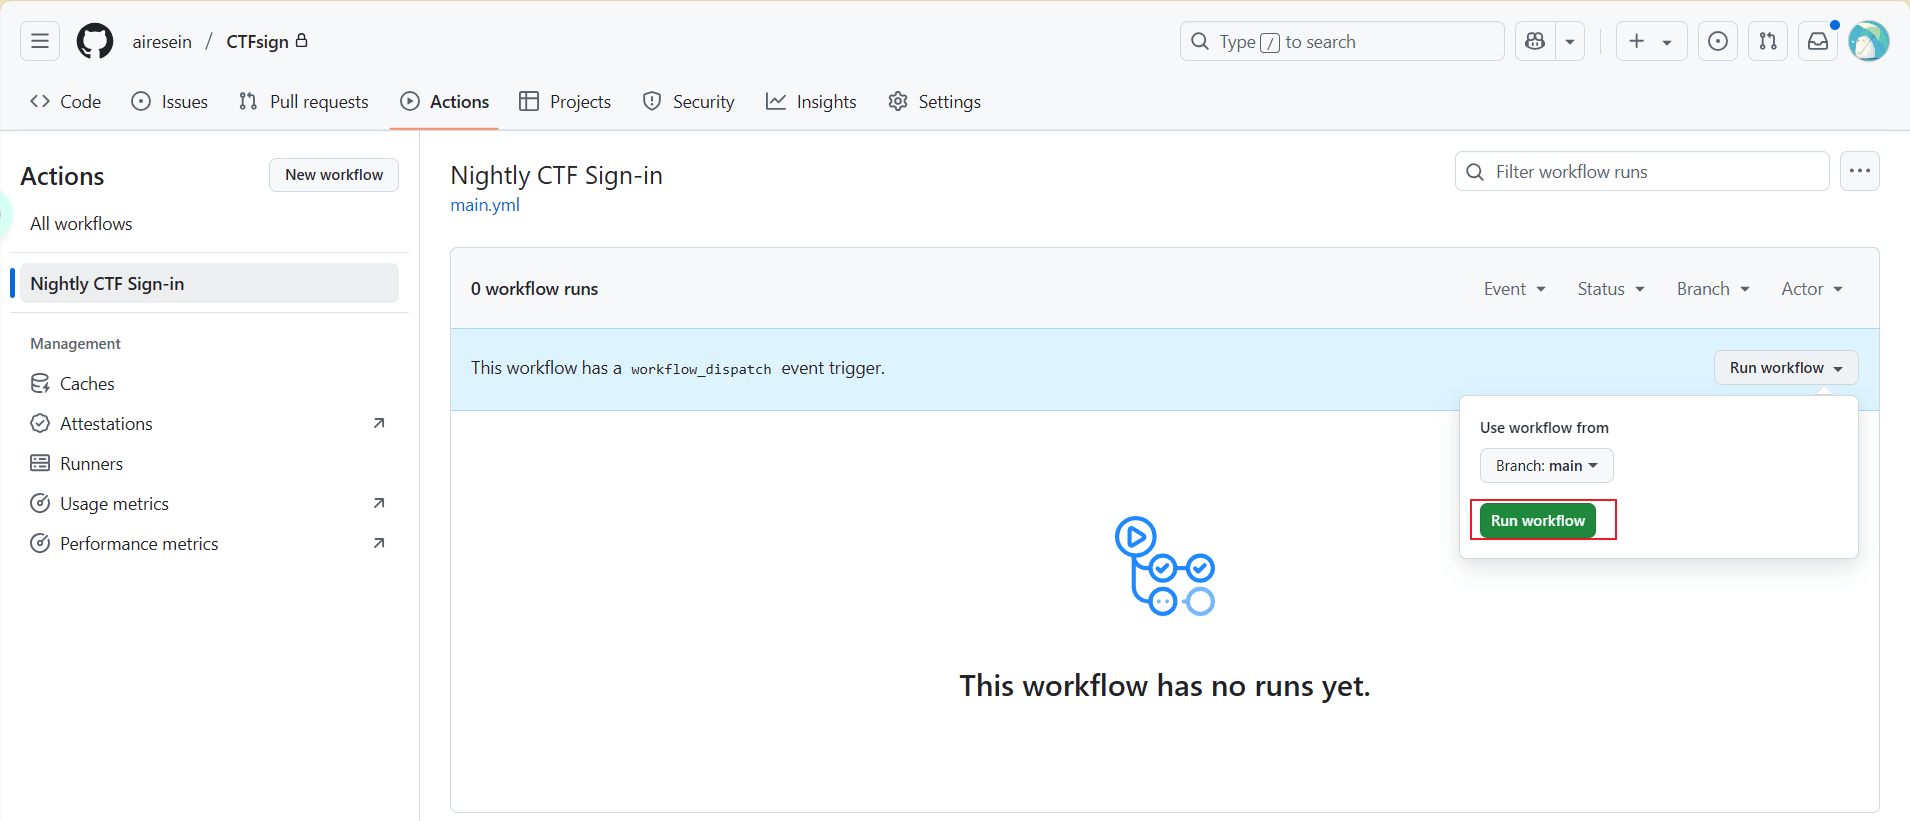Expand the Actor filter dropdown
The image size is (1910, 821).
click(1811, 289)
